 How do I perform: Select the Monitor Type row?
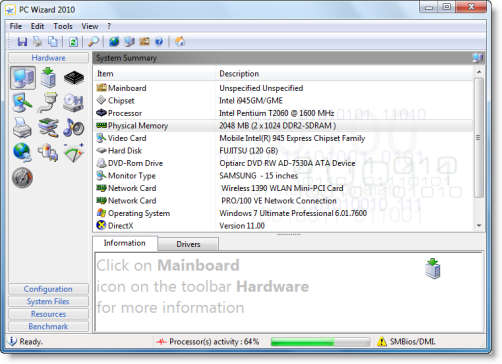coord(284,176)
